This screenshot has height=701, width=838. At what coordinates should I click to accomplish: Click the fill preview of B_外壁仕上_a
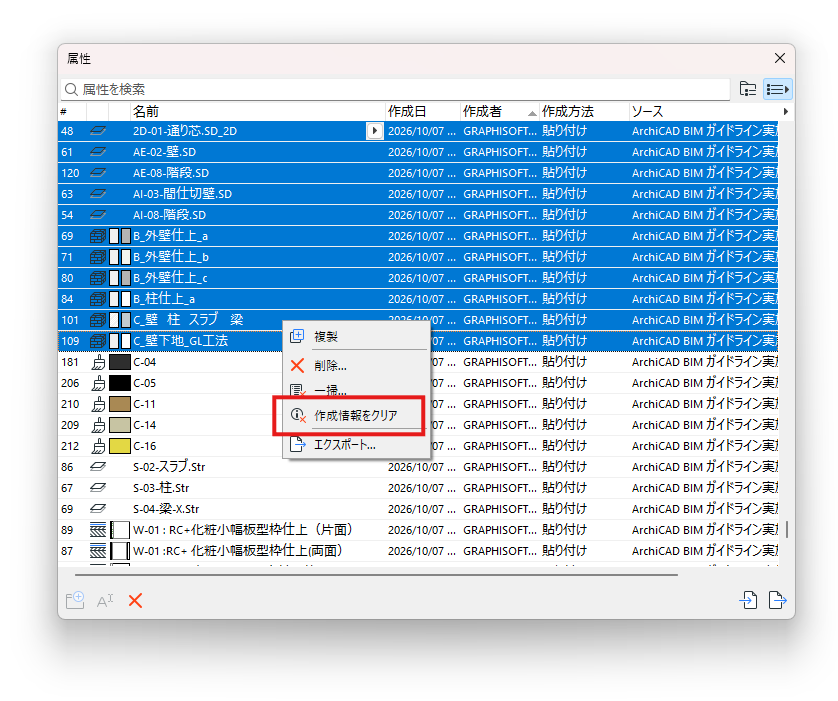coord(120,236)
